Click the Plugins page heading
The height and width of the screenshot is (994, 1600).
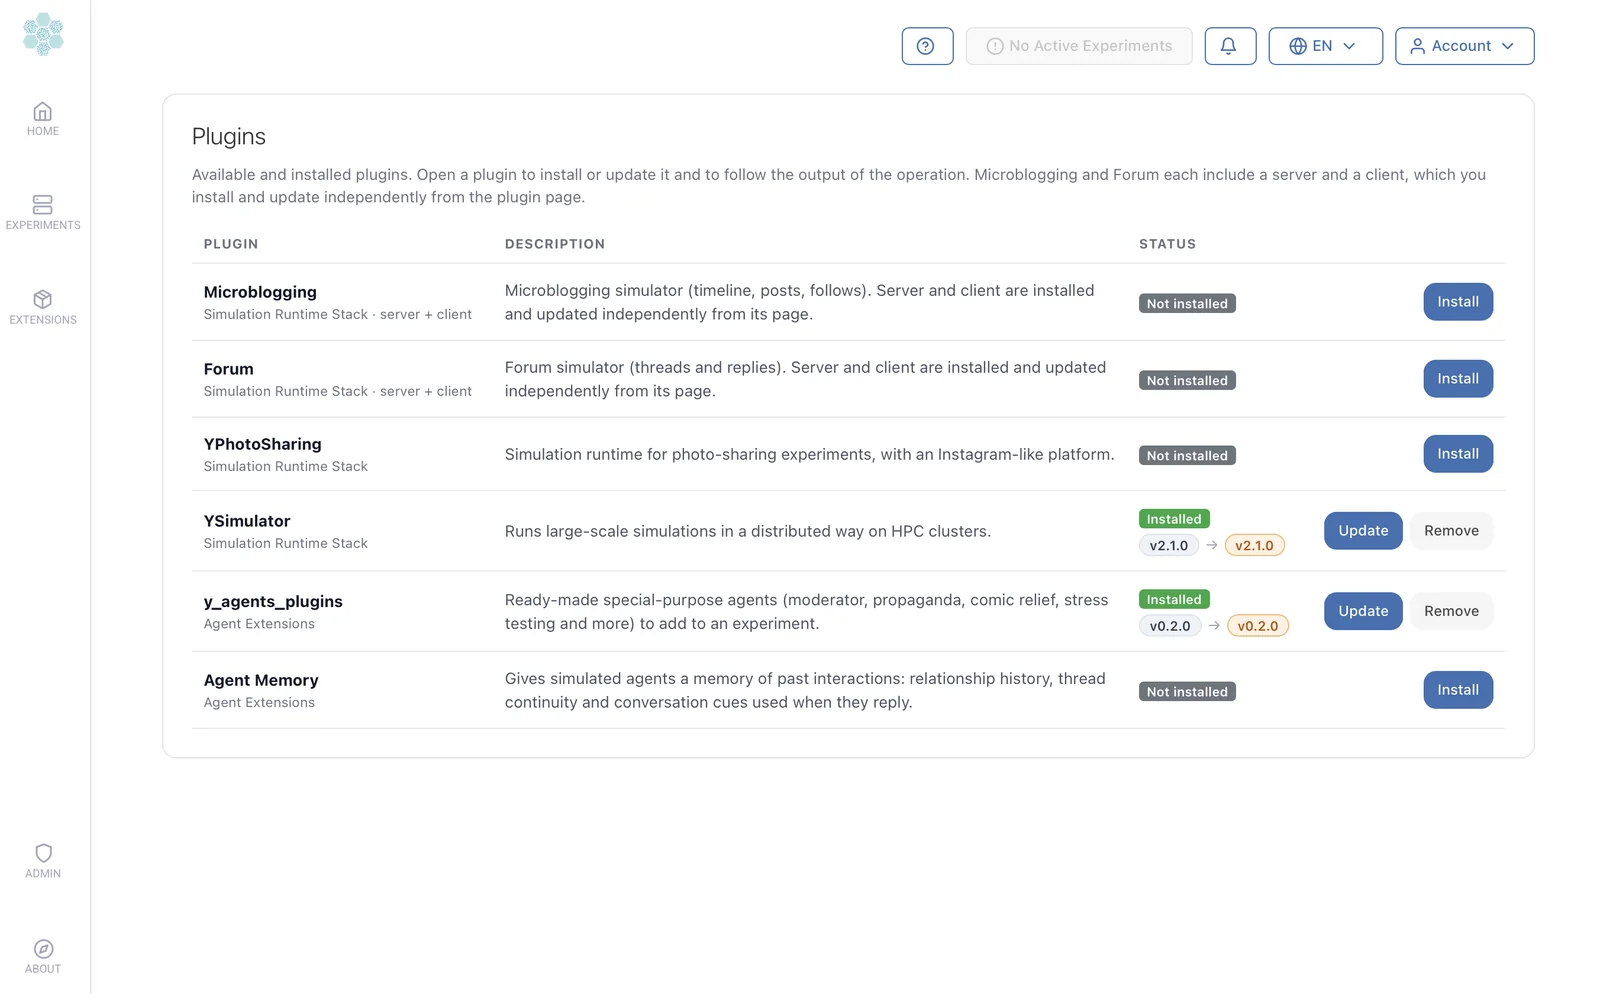tap(229, 137)
